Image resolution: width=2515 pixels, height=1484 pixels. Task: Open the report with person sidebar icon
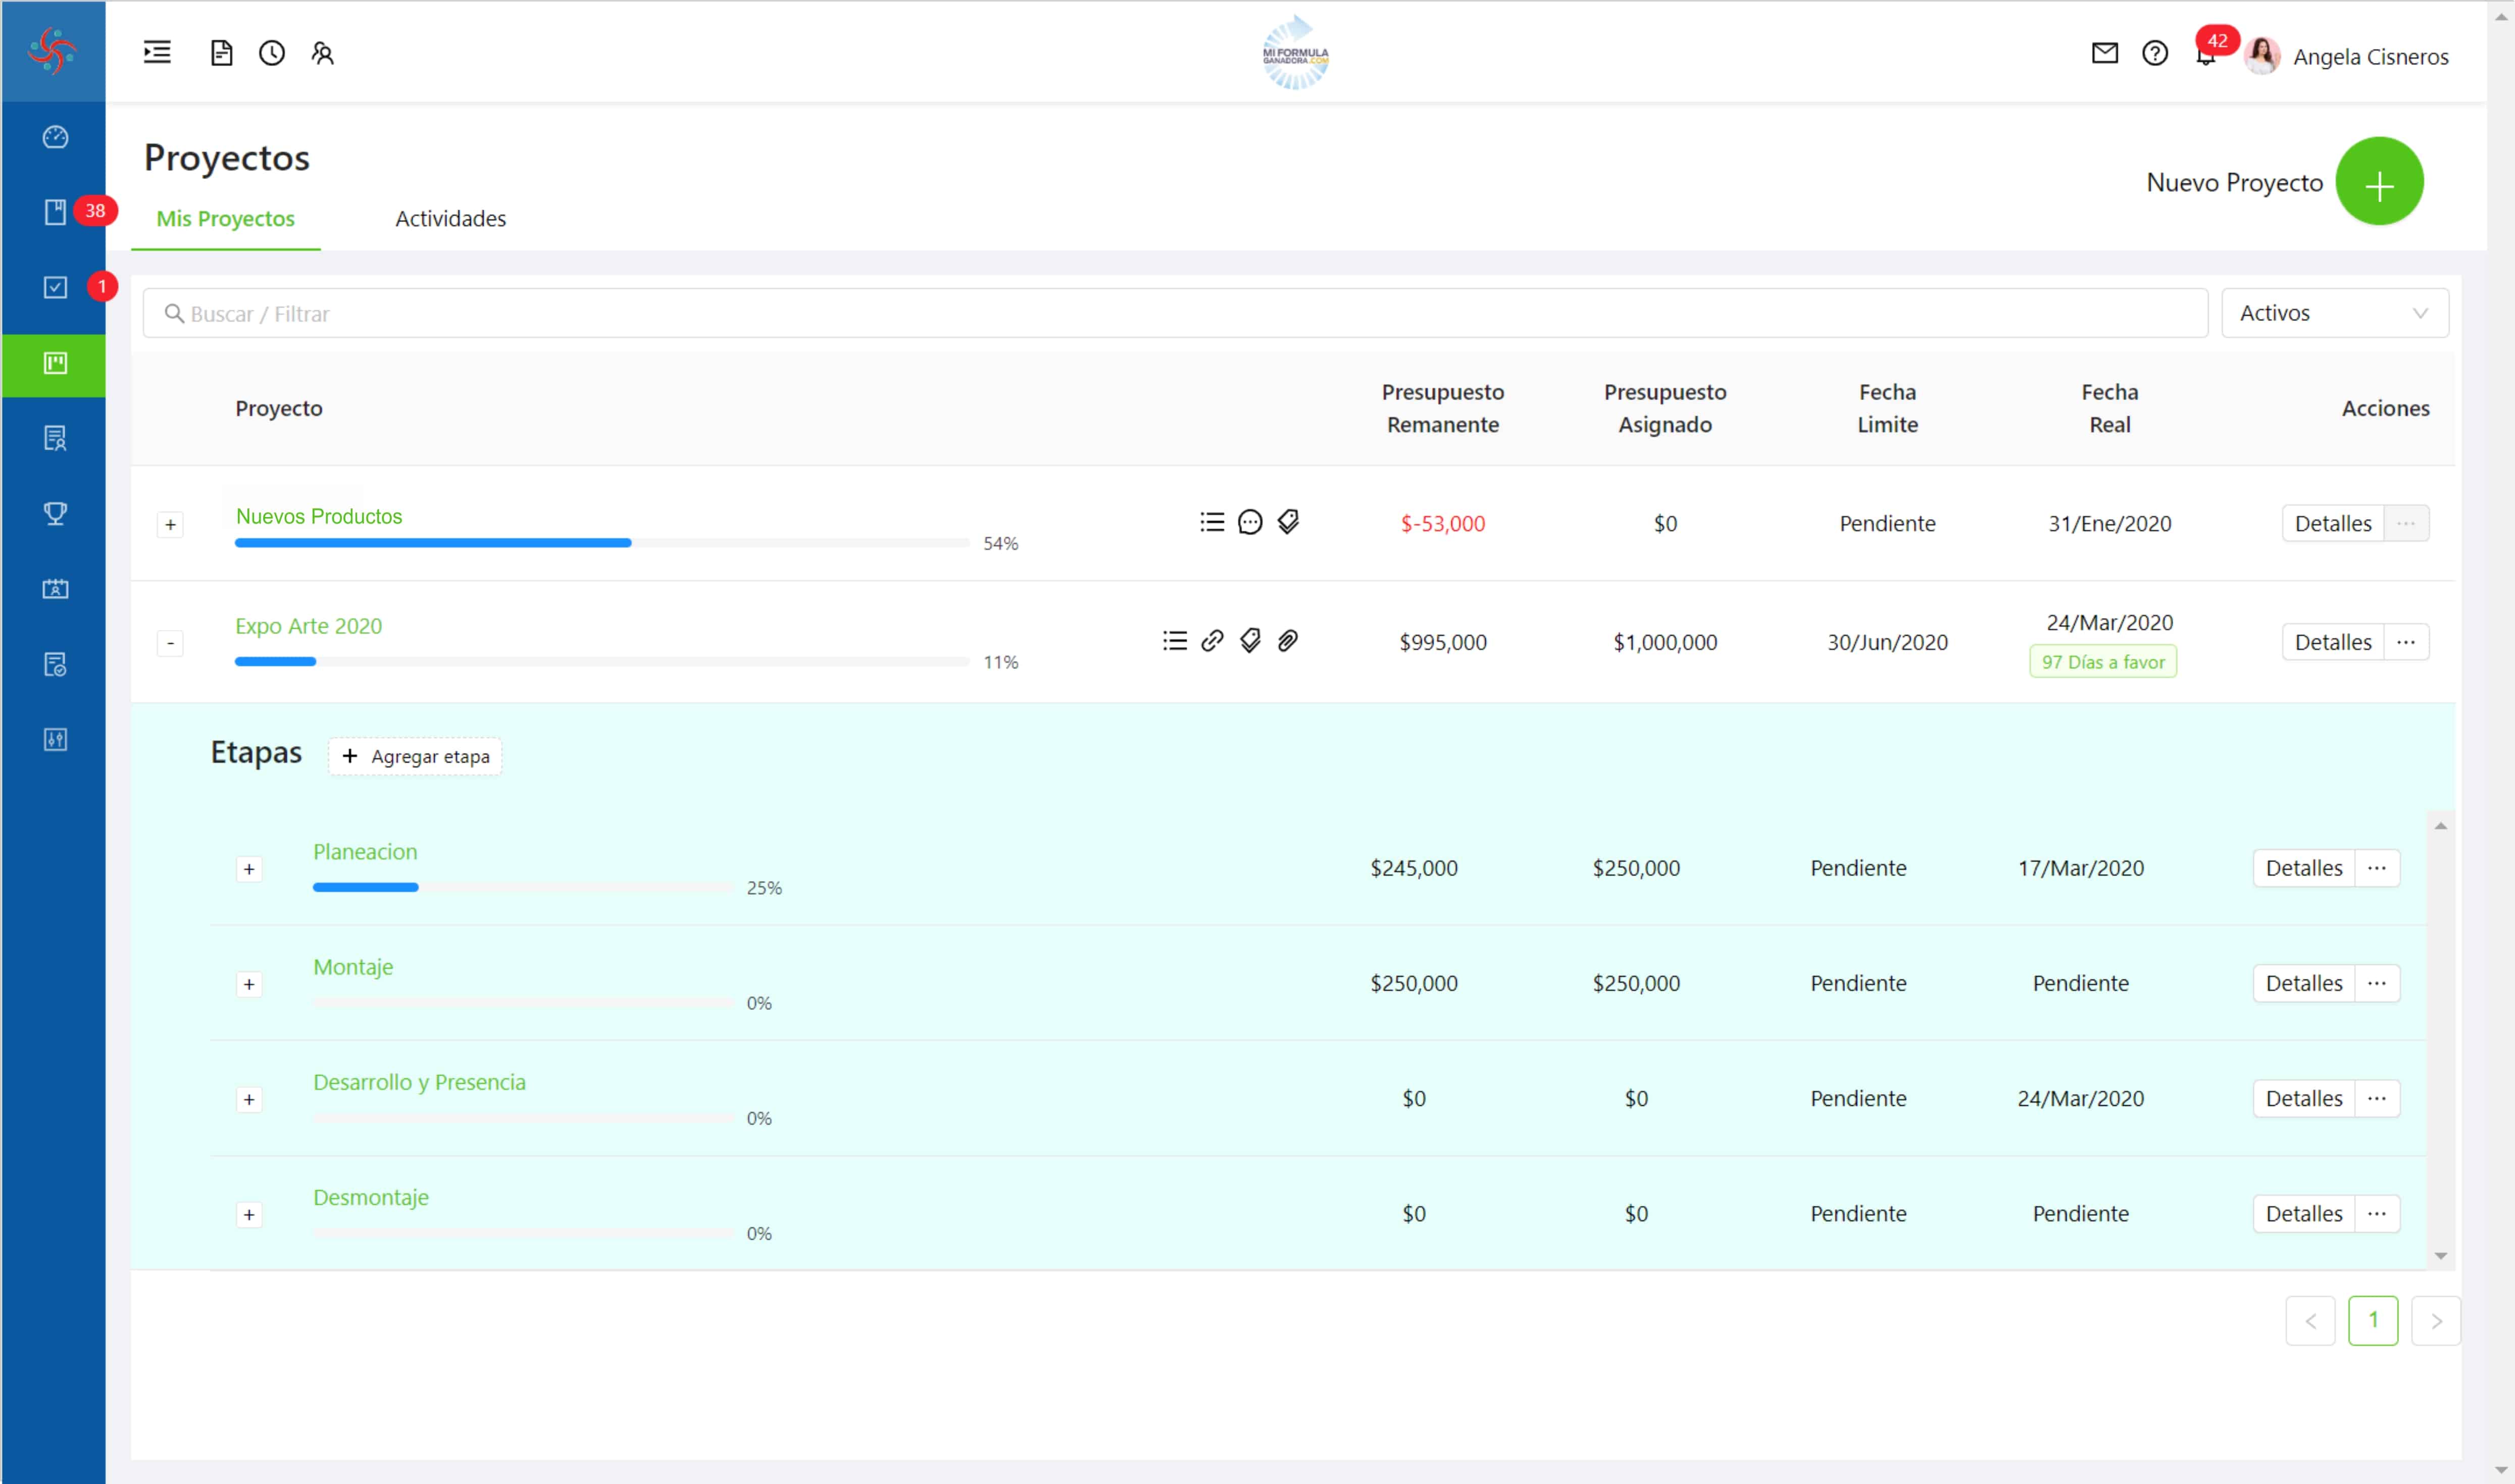[55, 438]
